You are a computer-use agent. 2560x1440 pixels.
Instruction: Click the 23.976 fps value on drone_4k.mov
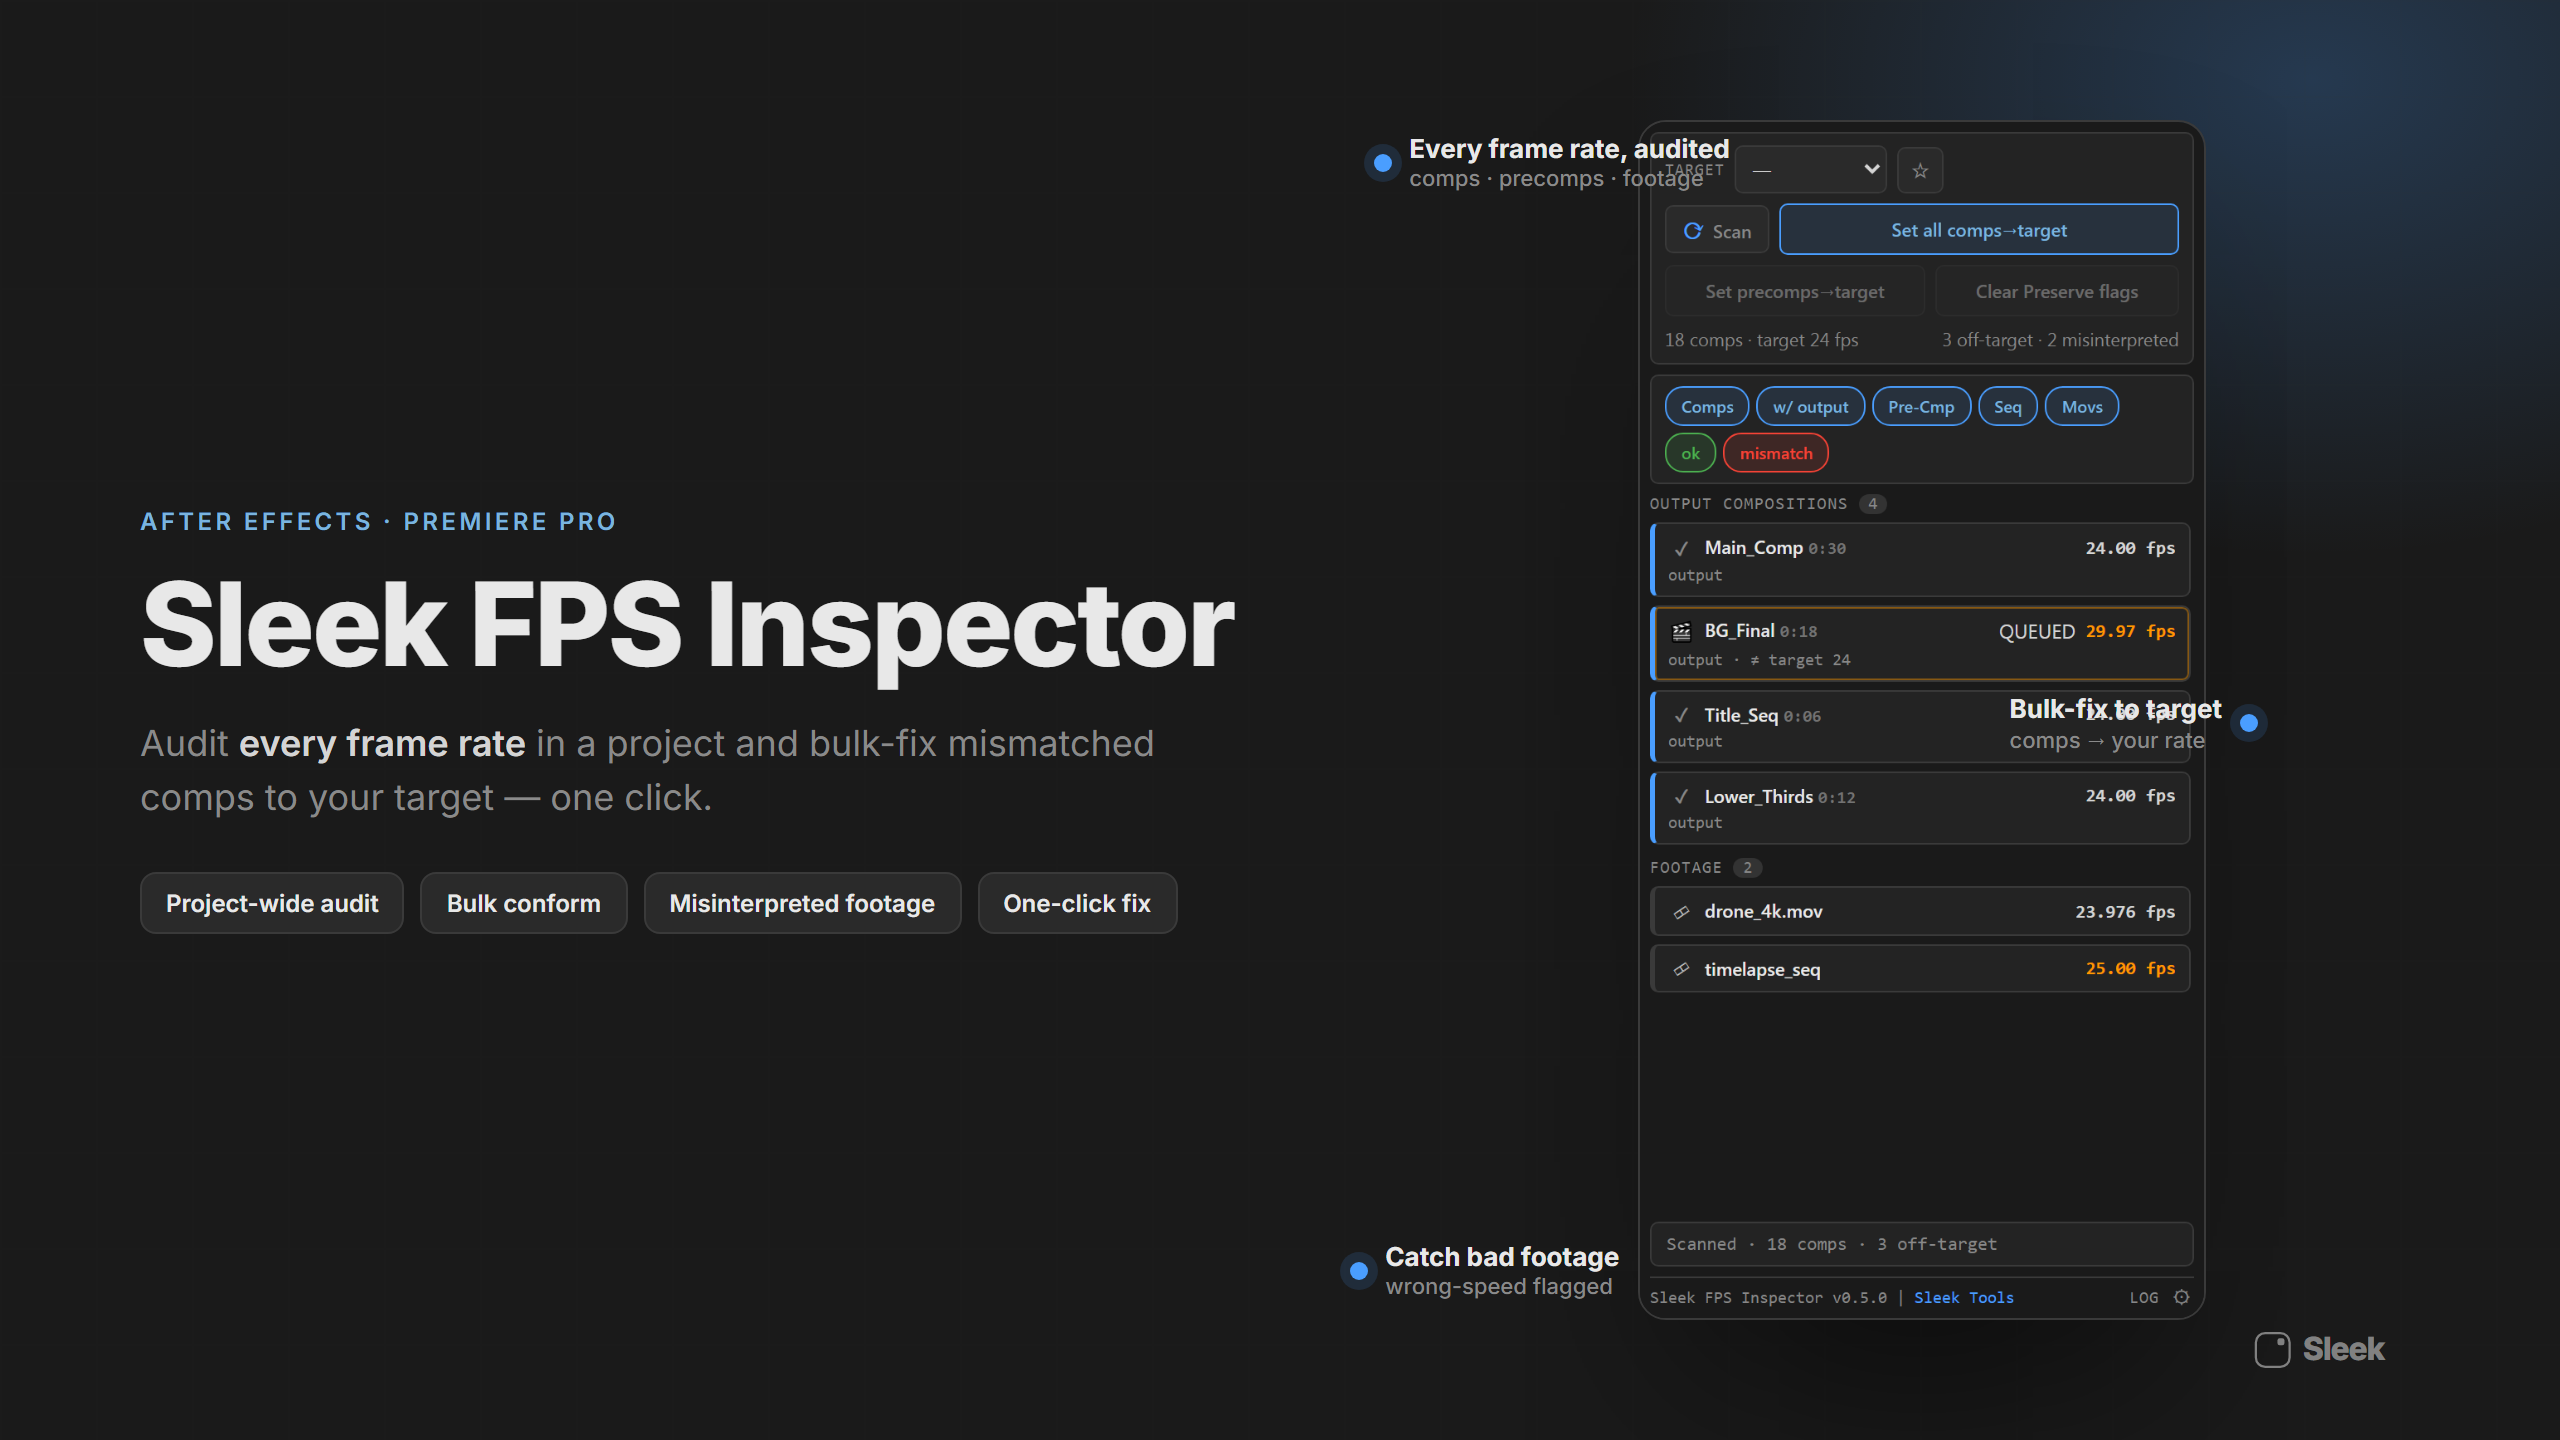point(2125,911)
